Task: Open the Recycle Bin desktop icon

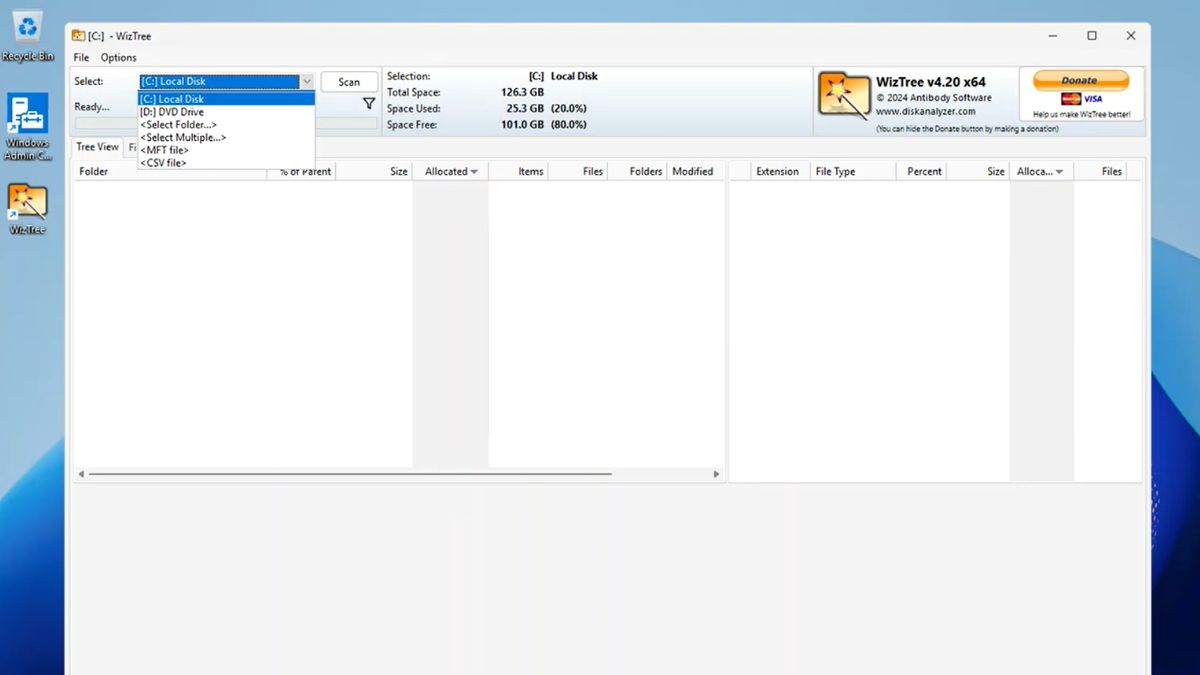Action: [27, 36]
